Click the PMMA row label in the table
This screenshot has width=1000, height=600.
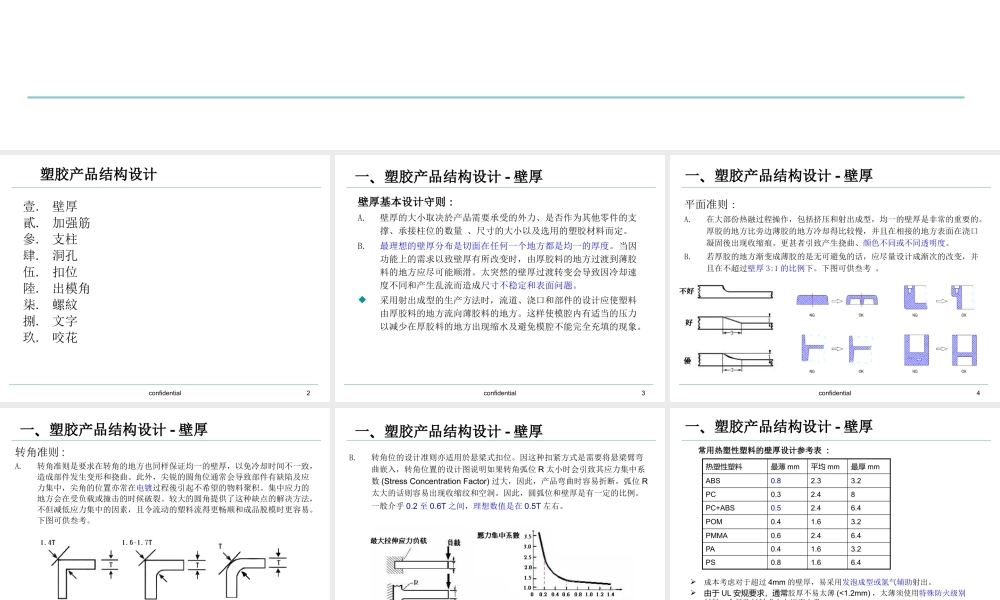pyautogui.click(x=717, y=536)
